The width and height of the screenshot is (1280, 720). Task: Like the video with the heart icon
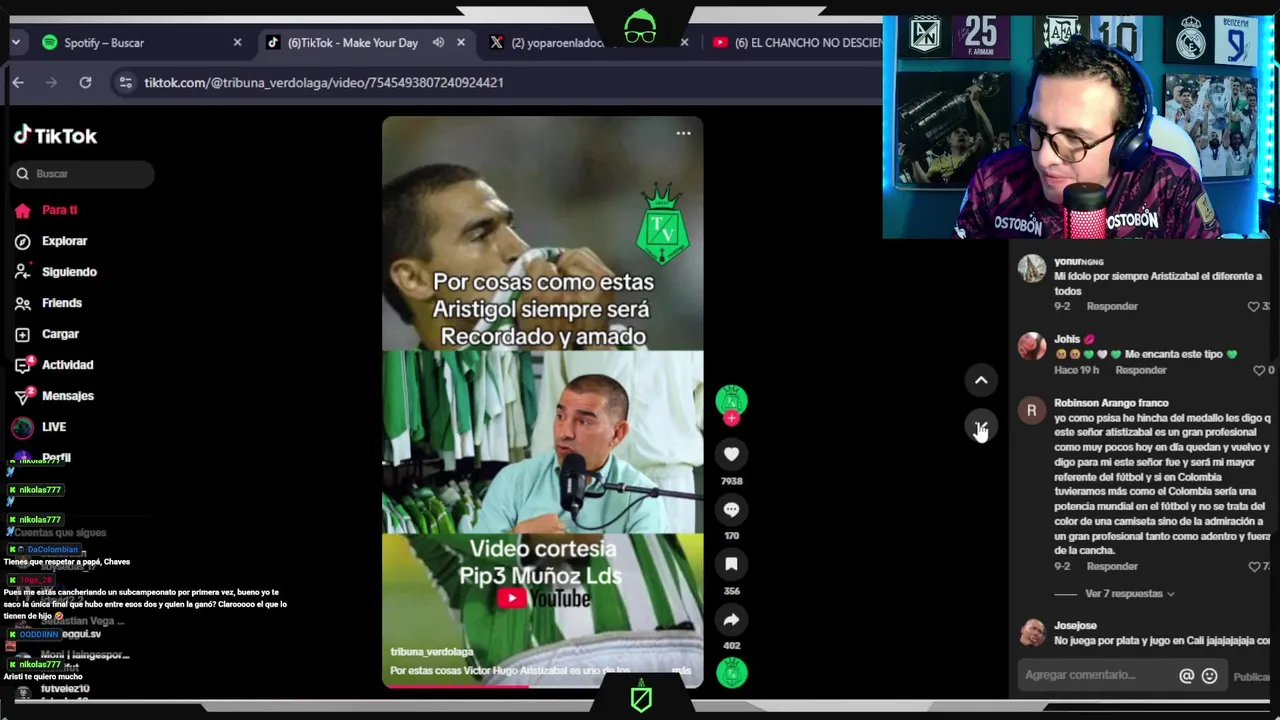tap(731, 455)
